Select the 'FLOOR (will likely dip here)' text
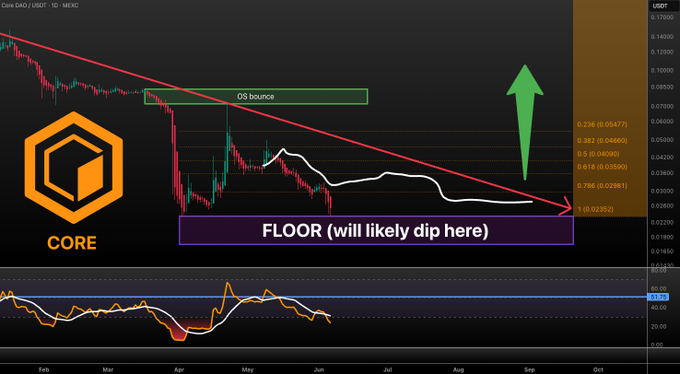The image size is (680, 374). point(375,230)
